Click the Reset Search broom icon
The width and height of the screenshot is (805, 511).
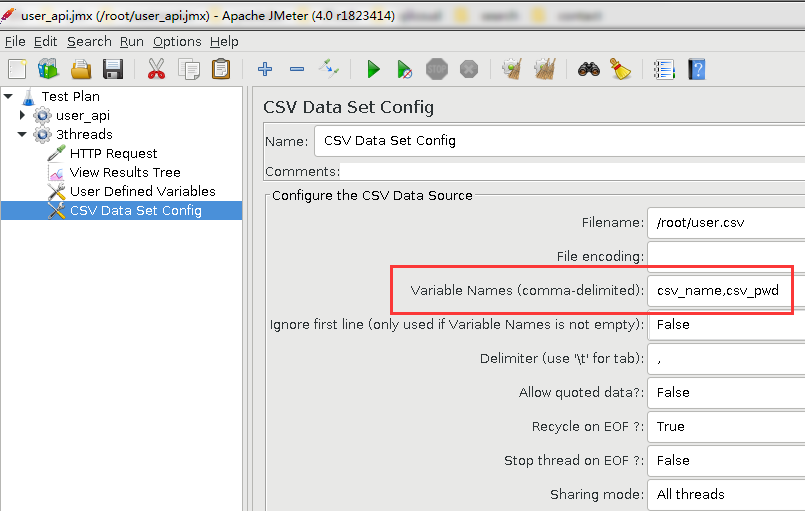pyautogui.click(x=620, y=69)
